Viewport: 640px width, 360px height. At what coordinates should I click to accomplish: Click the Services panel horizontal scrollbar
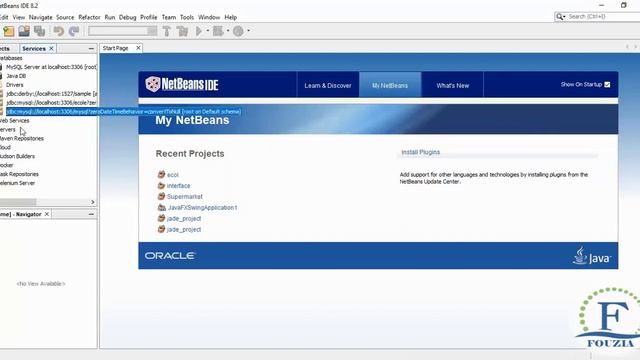[x=18, y=202]
